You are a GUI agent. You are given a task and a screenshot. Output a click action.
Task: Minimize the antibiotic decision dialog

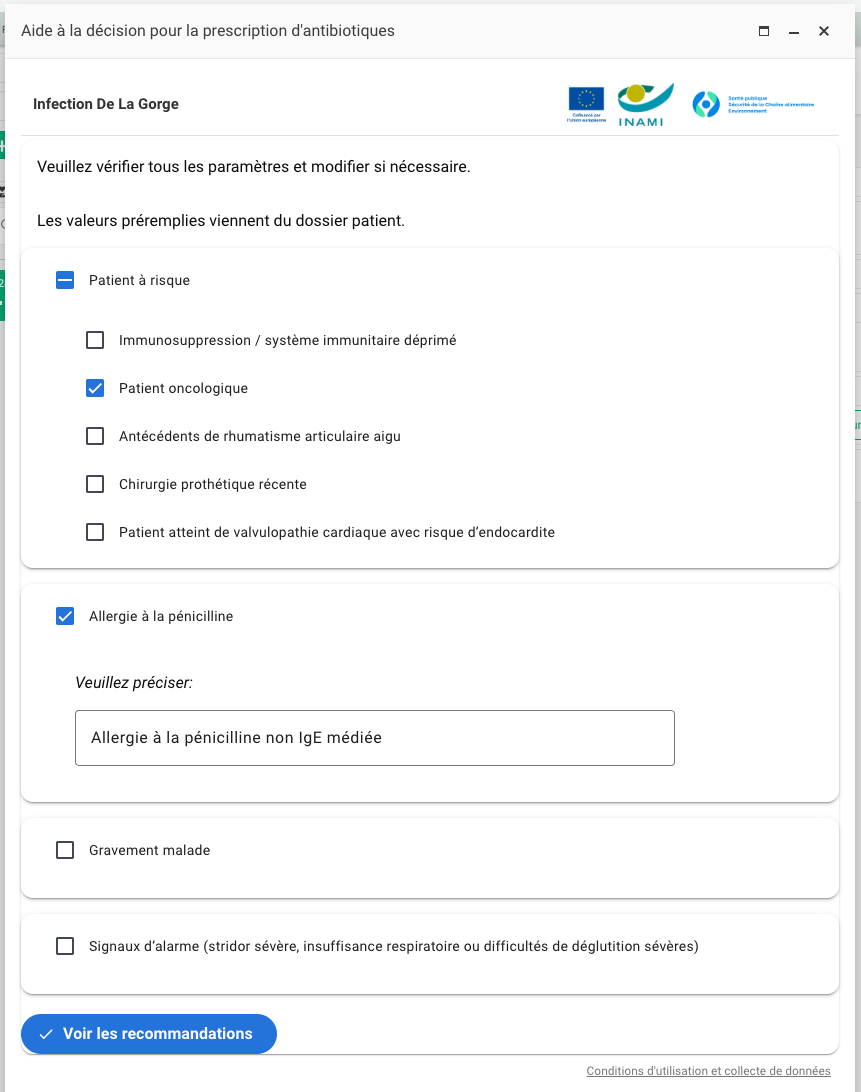click(794, 31)
